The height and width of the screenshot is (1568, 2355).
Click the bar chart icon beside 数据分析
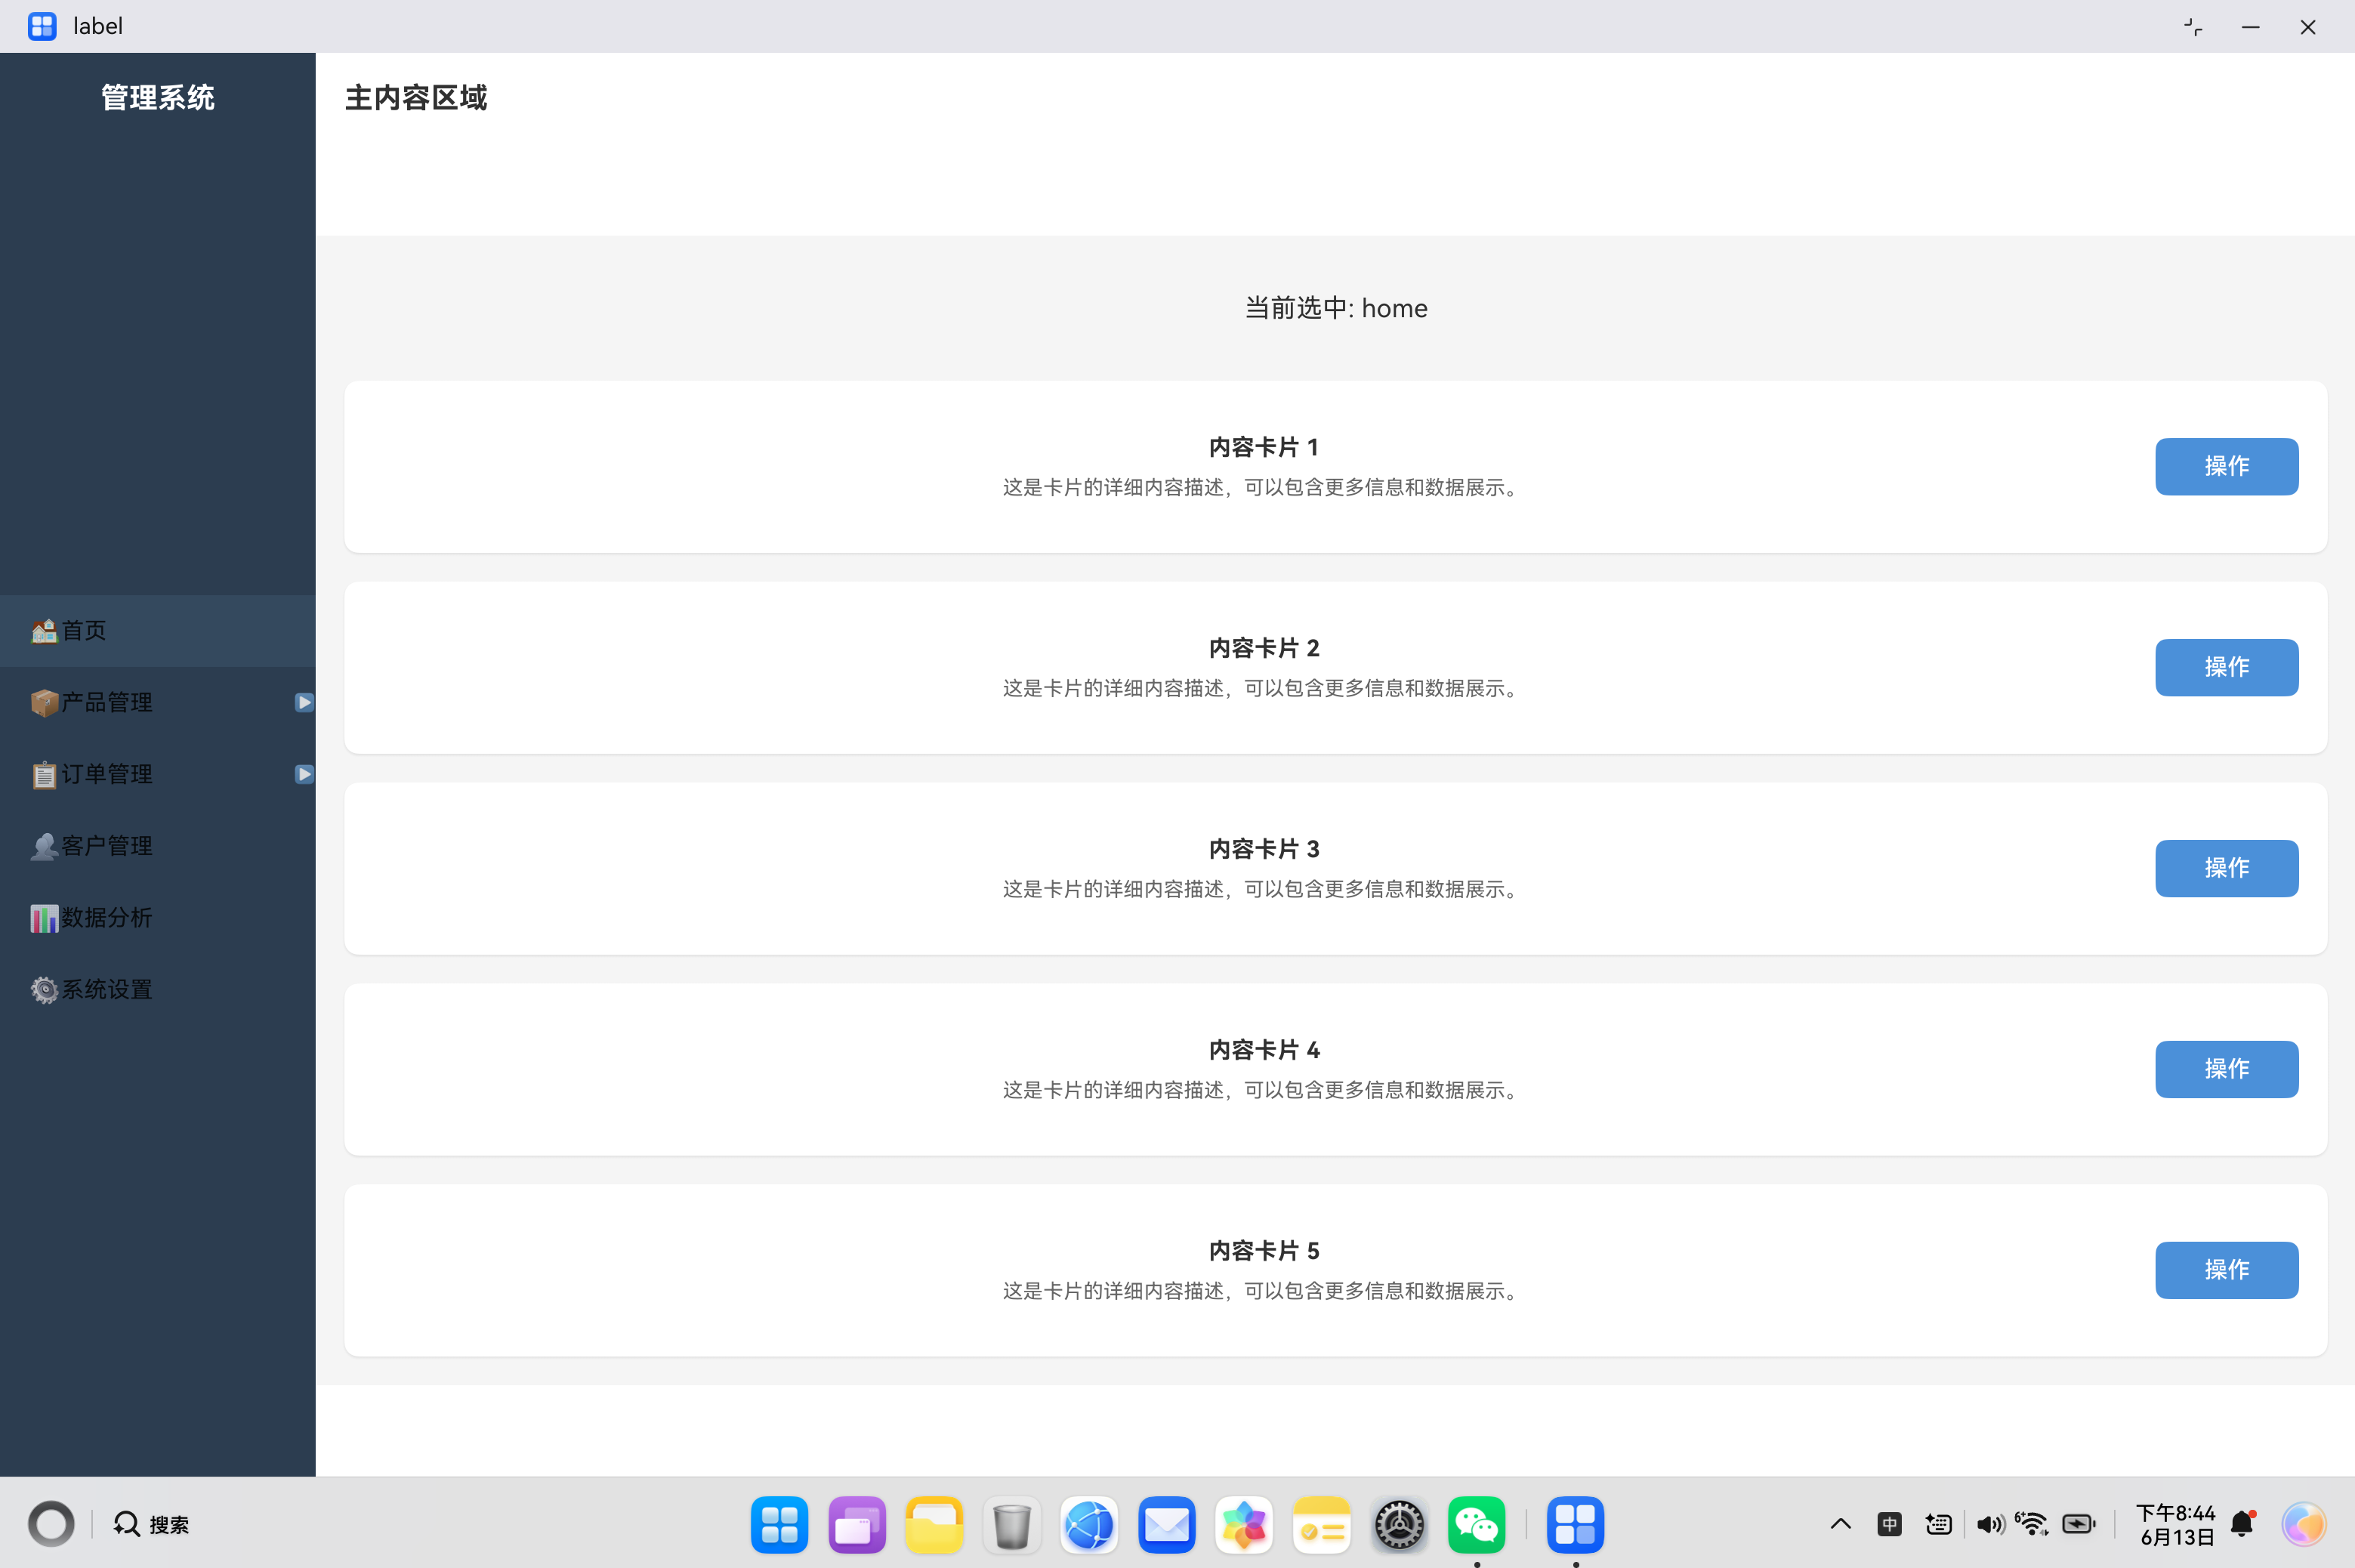pyautogui.click(x=44, y=918)
